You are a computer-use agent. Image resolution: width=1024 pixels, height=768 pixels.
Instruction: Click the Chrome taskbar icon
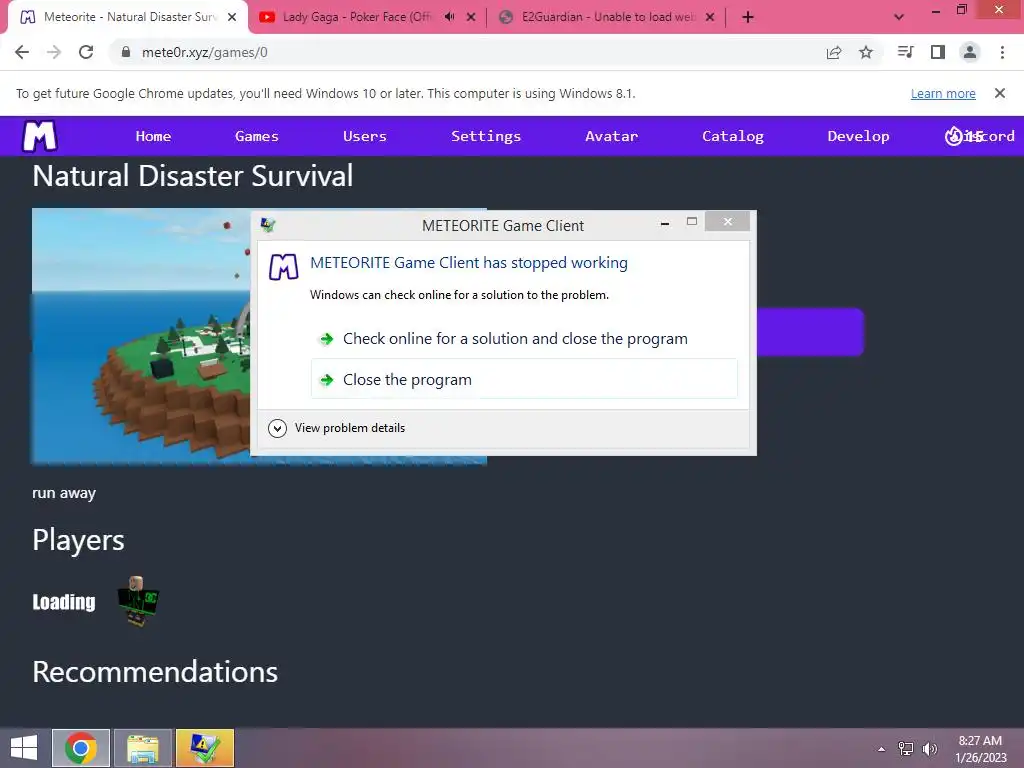point(81,748)
